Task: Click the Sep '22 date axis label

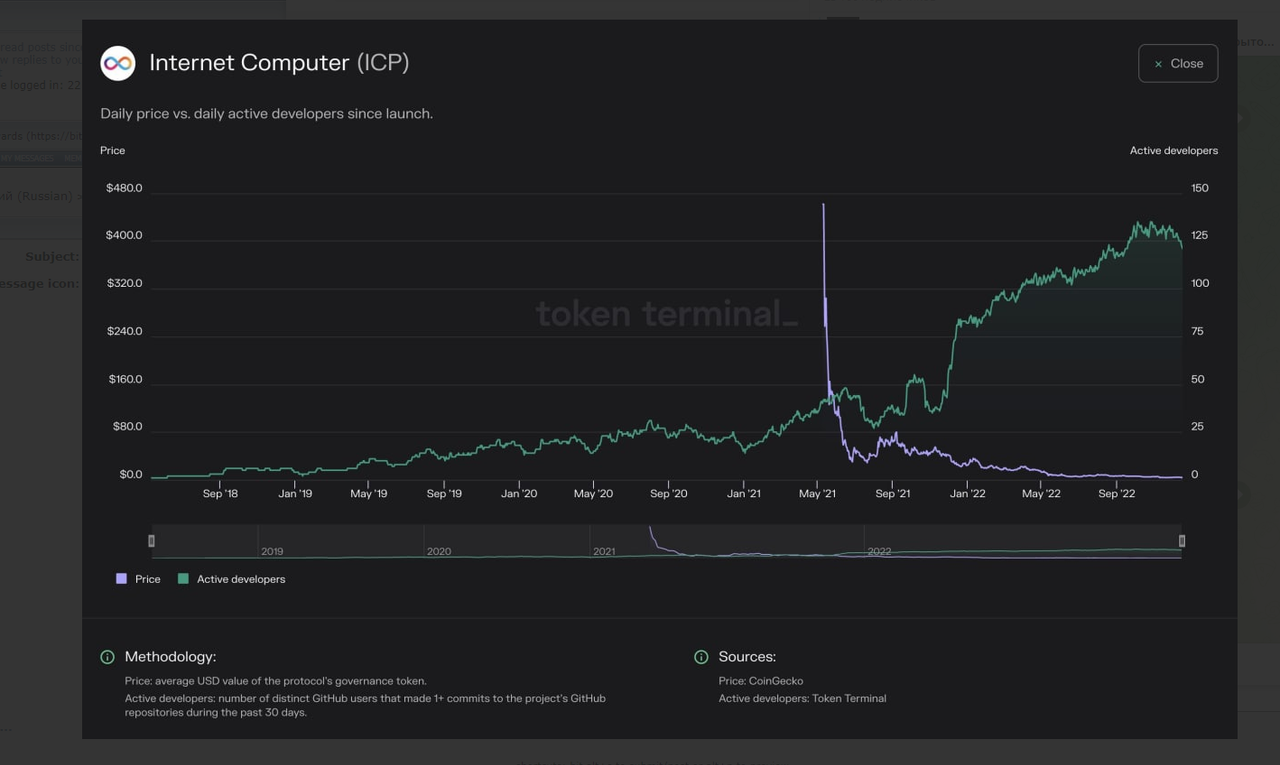Action: 1116,494
